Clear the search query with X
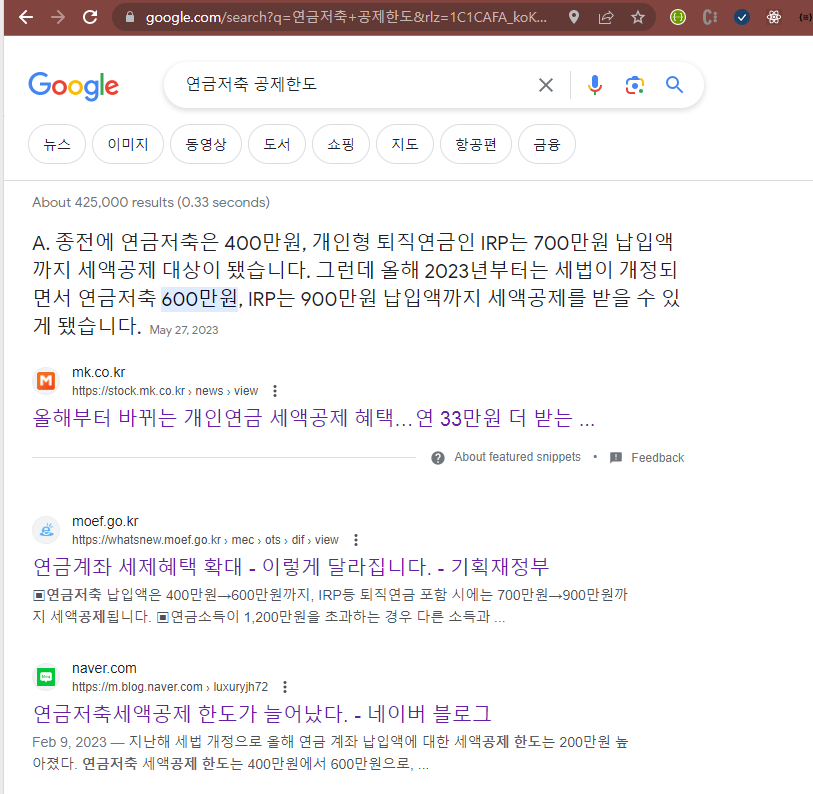The width and height of the screenshot is (813, 794). [x=545, y=85]
